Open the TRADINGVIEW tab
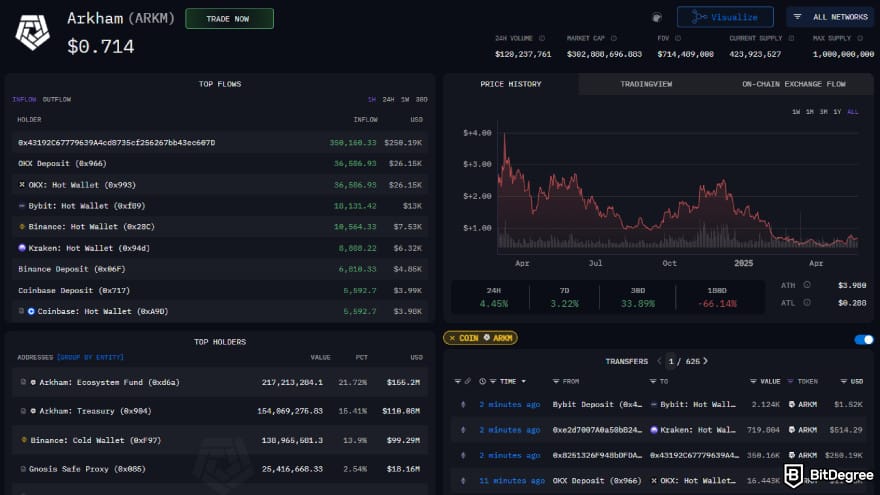The width and height of the screenshot is (880, 495). coord(646,84)
